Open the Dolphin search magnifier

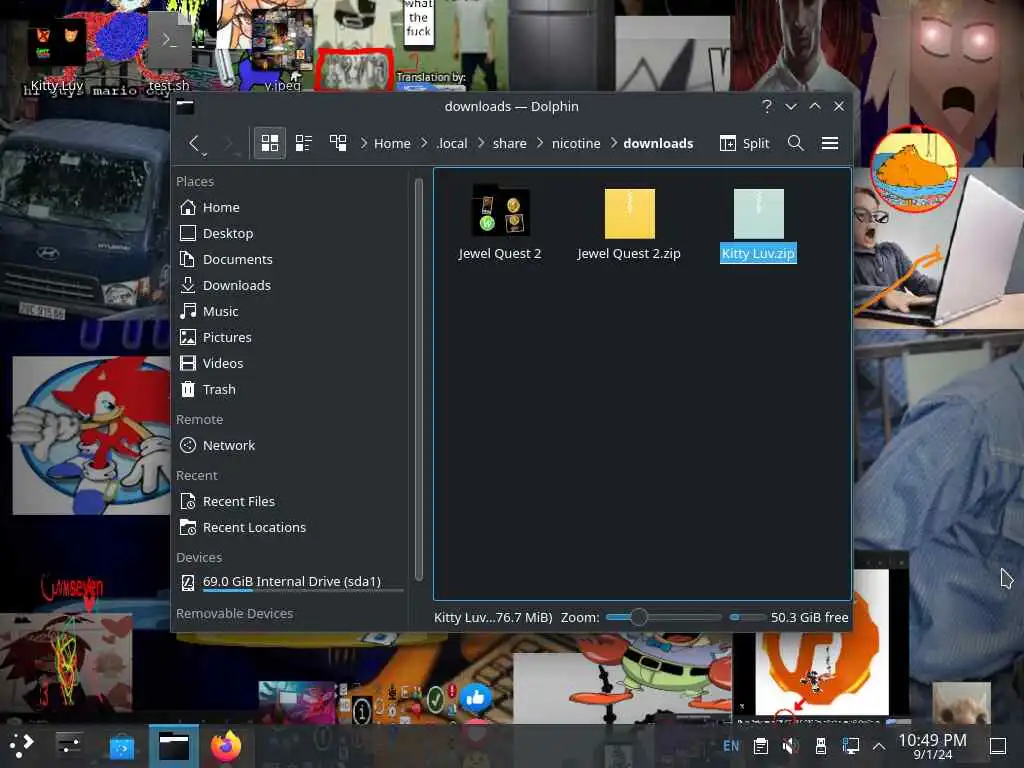795,143
